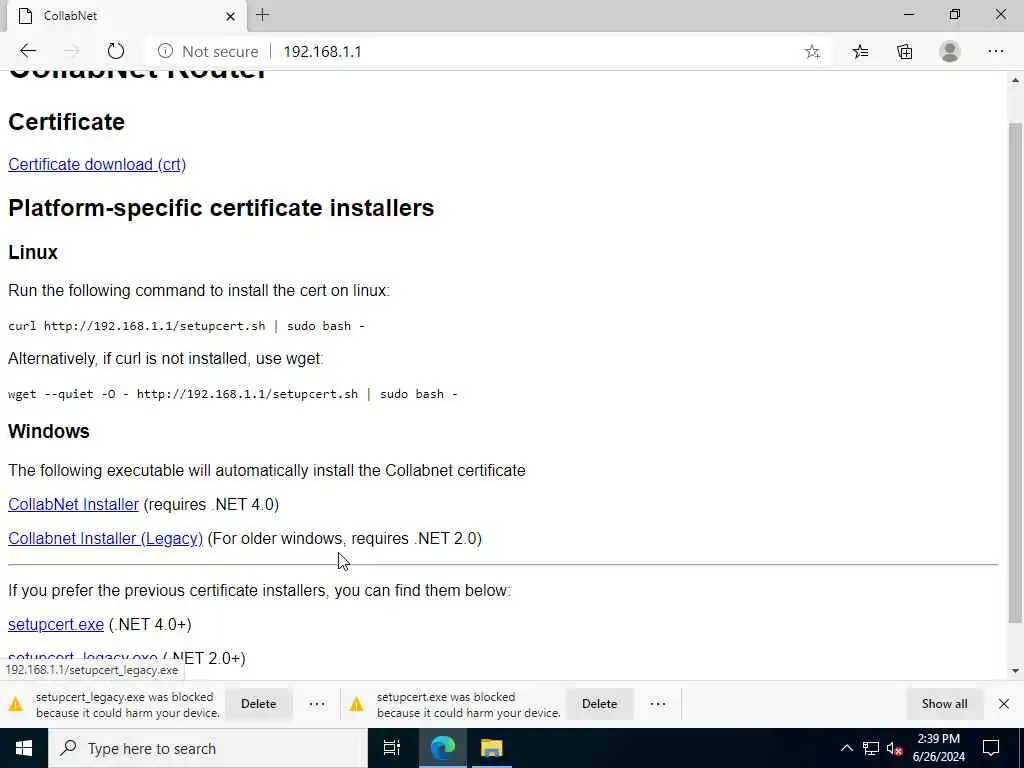Viewport: 1024px width, 768px height.
Task: Show hidden system tray icons
Action: [x=846, y=748]
